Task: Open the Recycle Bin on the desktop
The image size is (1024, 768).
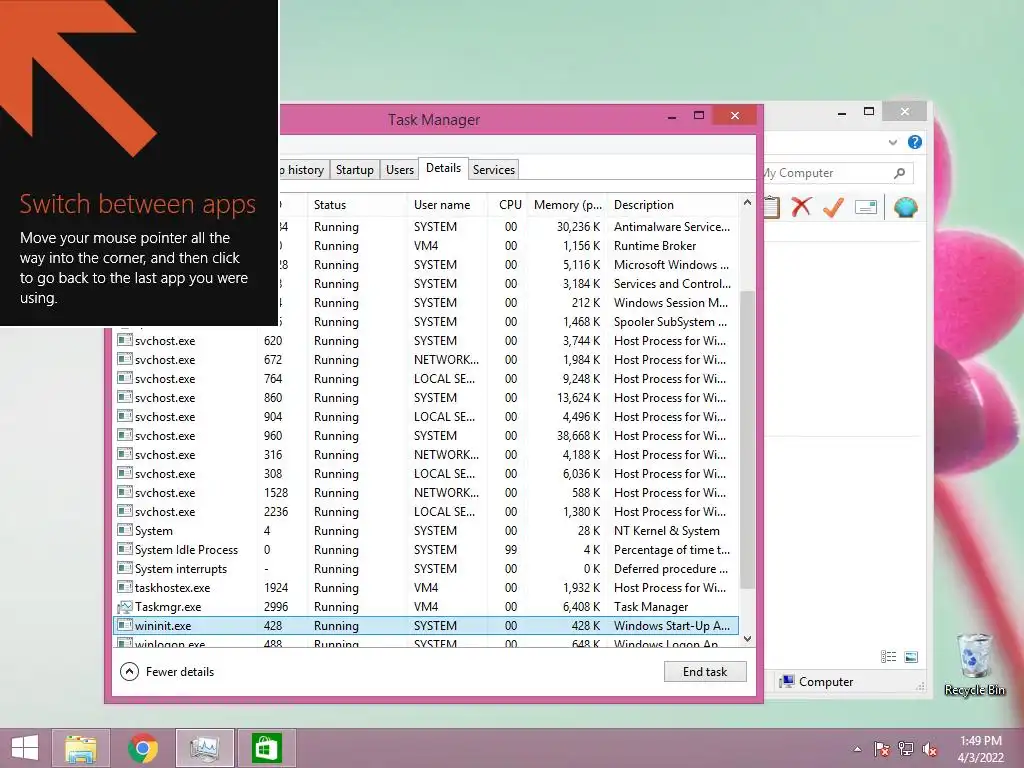Action: (974, 664)
